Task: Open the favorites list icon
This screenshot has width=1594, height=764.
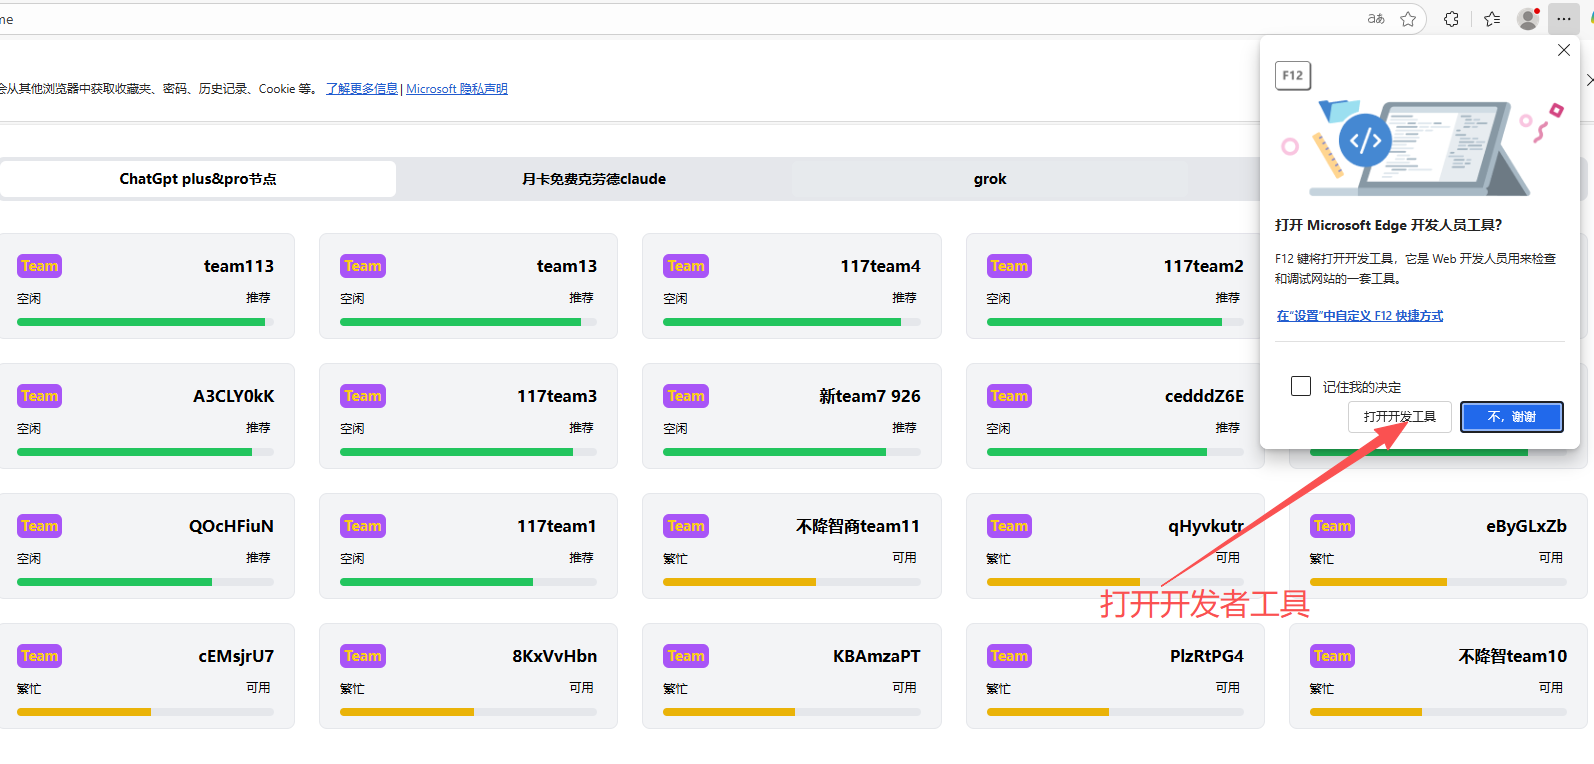Action: 1492,19
